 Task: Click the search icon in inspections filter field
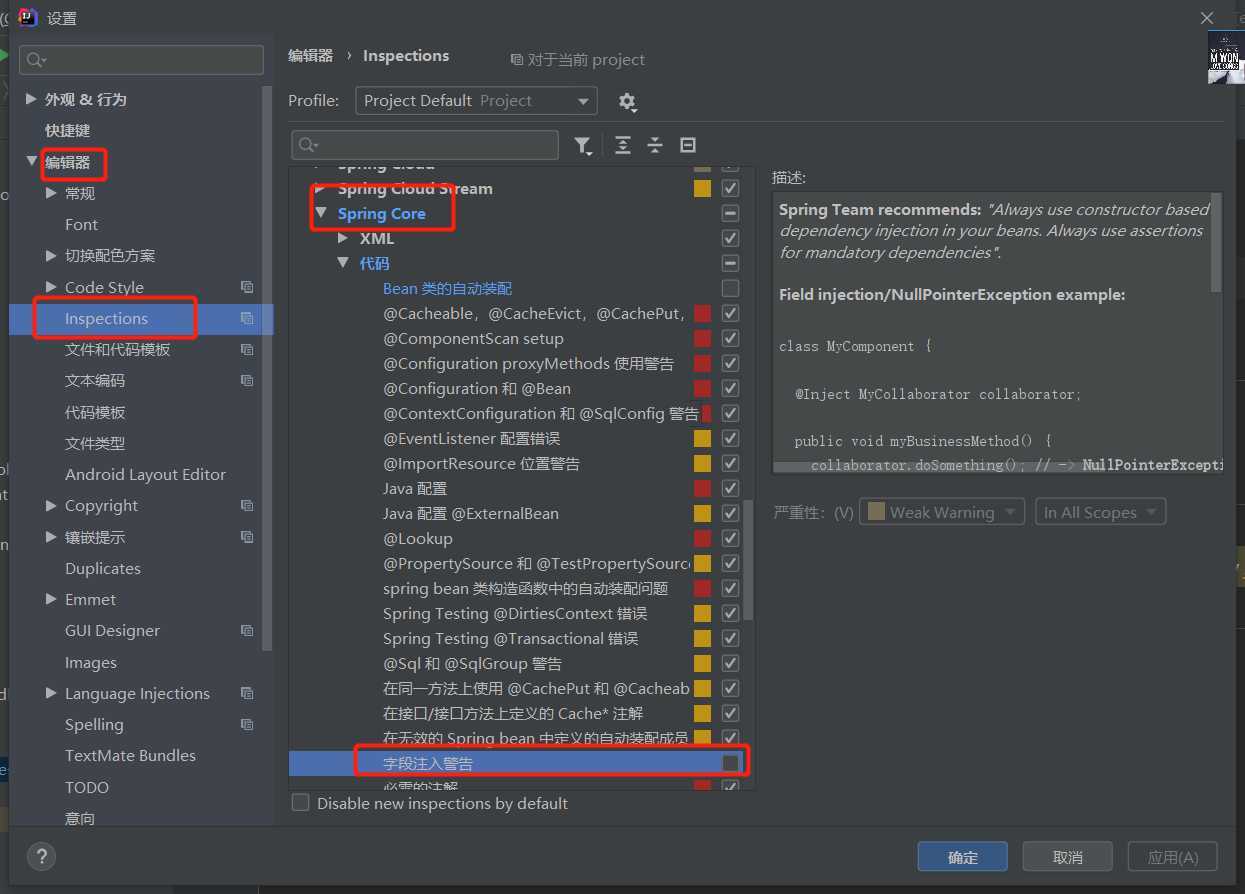(x=309, y=146)
